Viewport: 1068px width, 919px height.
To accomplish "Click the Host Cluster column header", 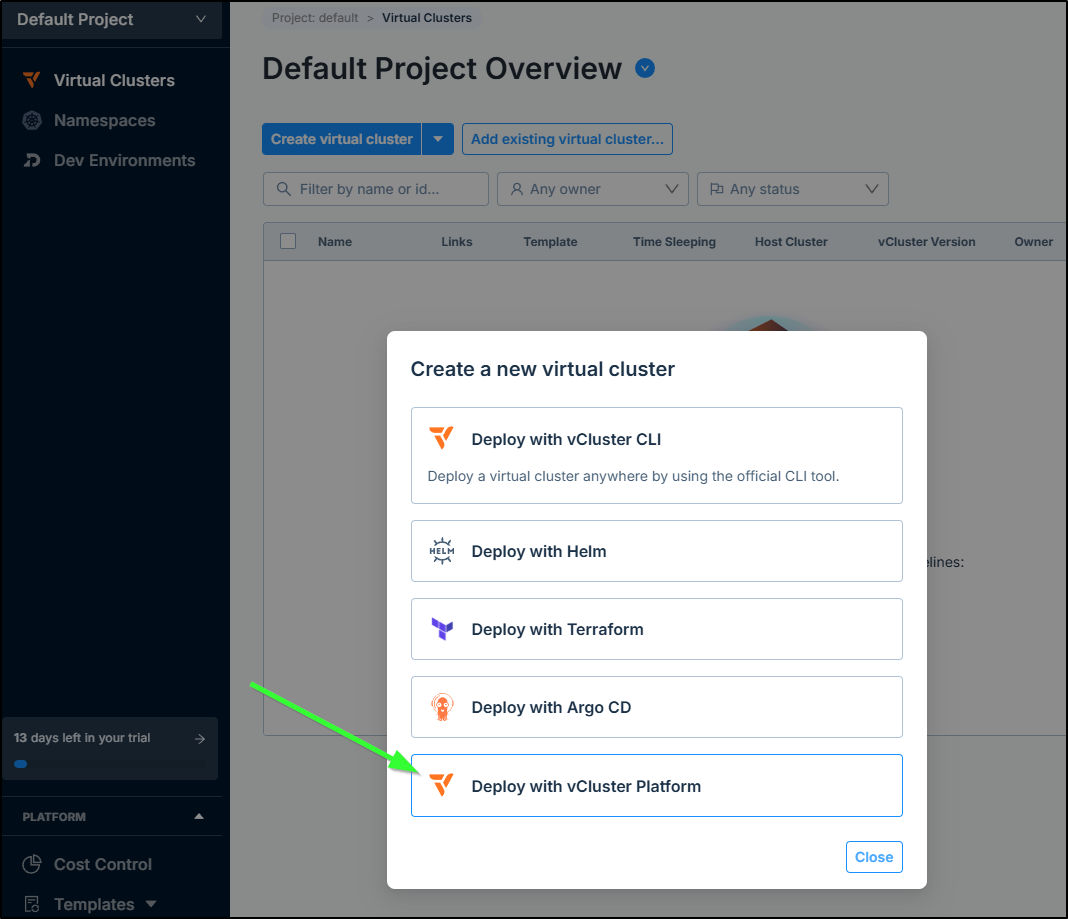I will (791, 241).
